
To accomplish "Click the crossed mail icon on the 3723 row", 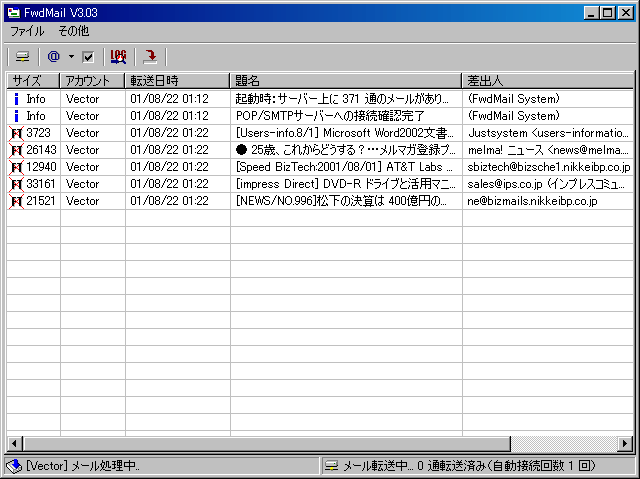I will click(x=16, y=133).
